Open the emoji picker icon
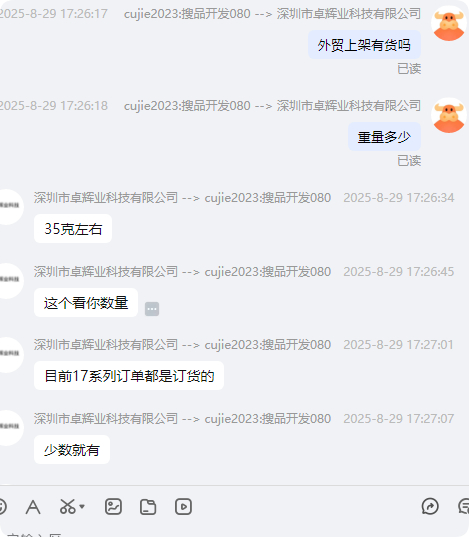The width and height of the screenshot is (469, 537). click(2, 507)
